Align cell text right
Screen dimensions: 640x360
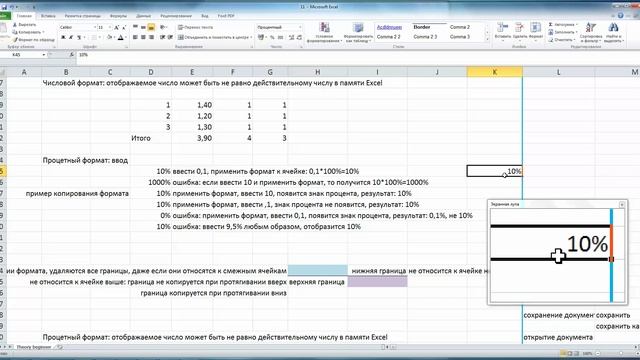[x=151, y=38]
